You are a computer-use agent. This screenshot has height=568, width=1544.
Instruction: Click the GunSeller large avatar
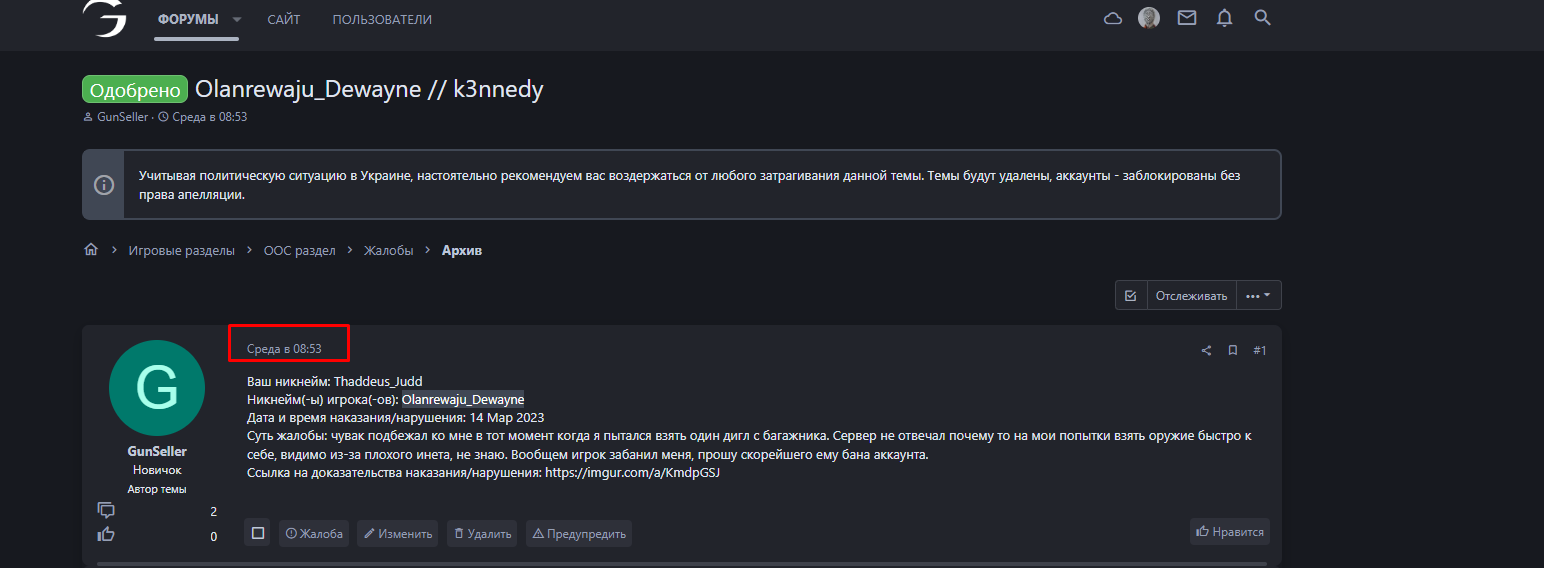coord(157,388)
